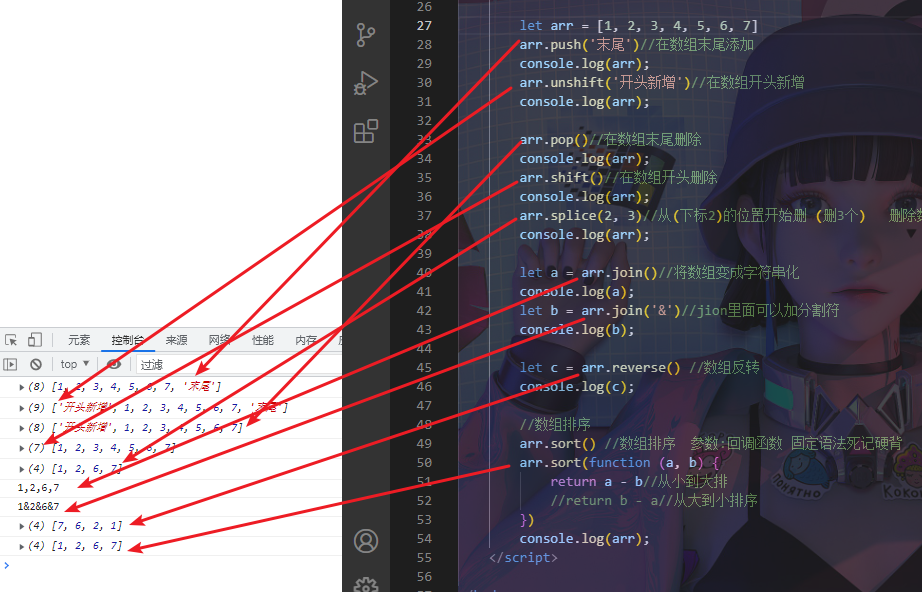Click the 'arr.sort(function (a, b) {' line
Screen dimensions: 922x592
[619, 463]
